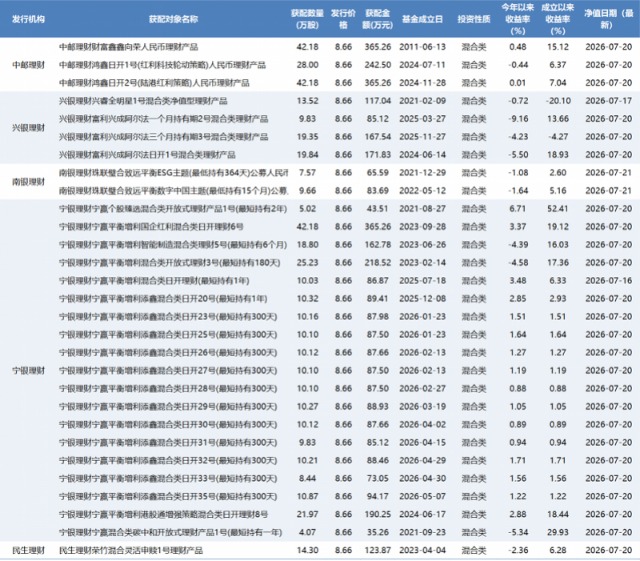The image size is (640, 561).
Task: Select the 2011-06-13 establishment date cell
Action: [422, 47]
